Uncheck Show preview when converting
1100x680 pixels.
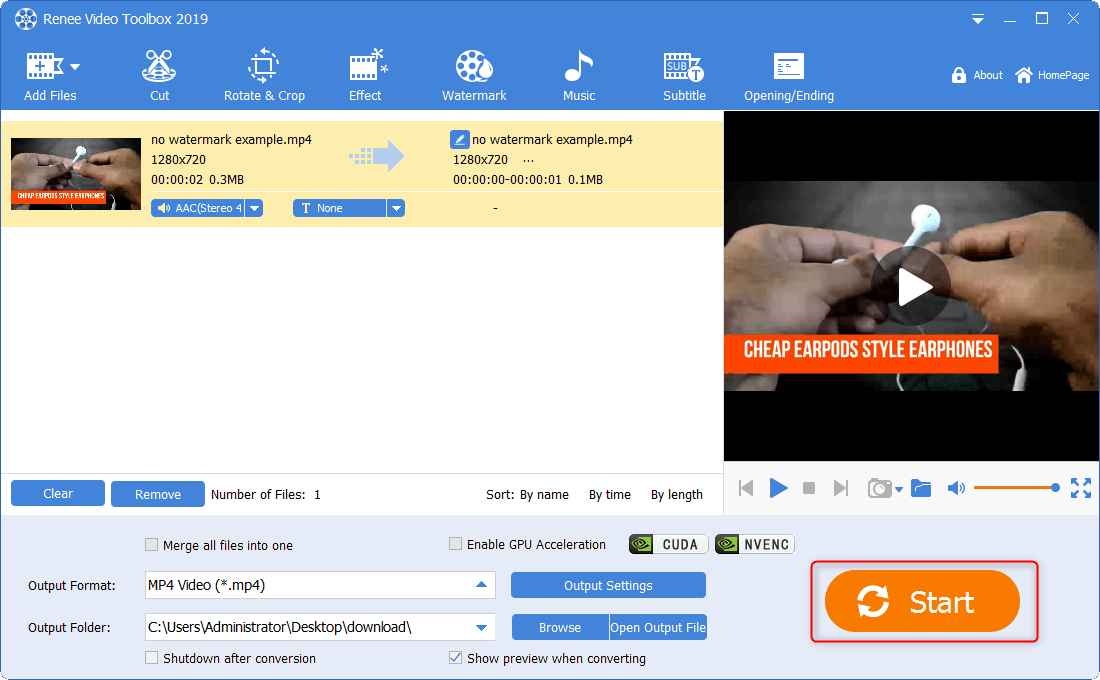[x=456, y=658]
